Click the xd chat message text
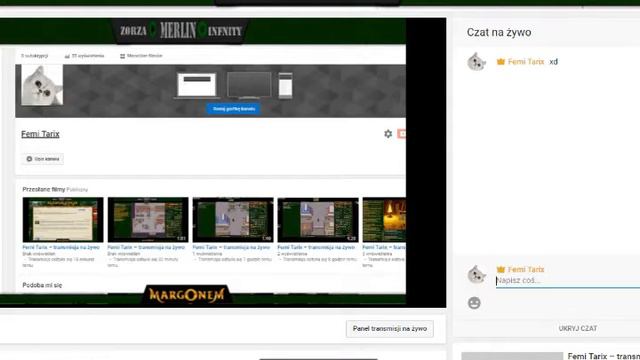Image resolution: width=640 pixels, height=360 pixels. (x=553, y=62)
